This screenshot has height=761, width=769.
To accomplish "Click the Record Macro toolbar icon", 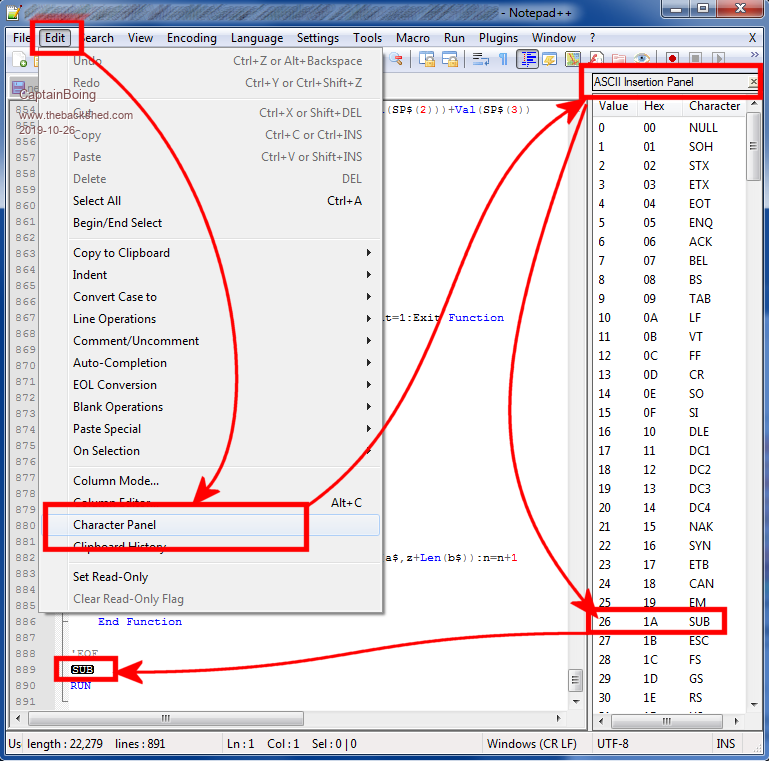I will coord(672,60).
